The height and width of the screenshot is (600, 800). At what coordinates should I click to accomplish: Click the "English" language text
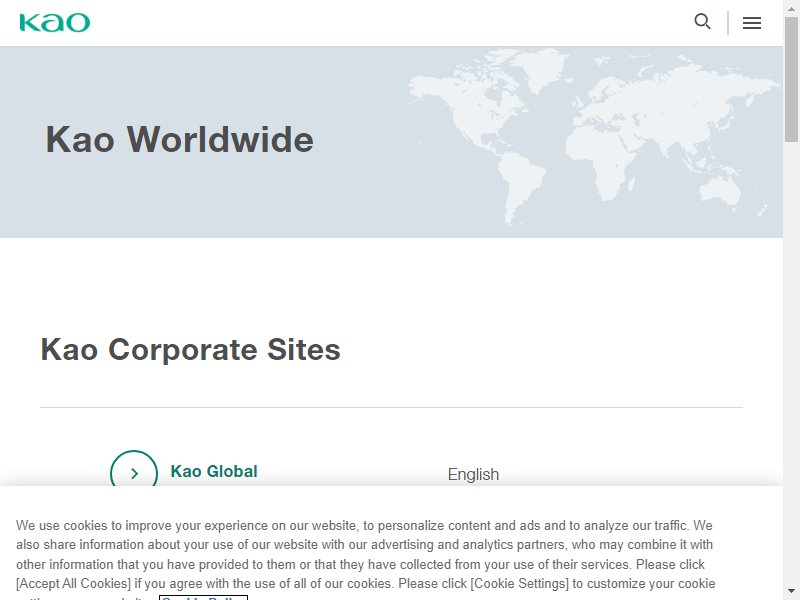(x=473, y=474)
